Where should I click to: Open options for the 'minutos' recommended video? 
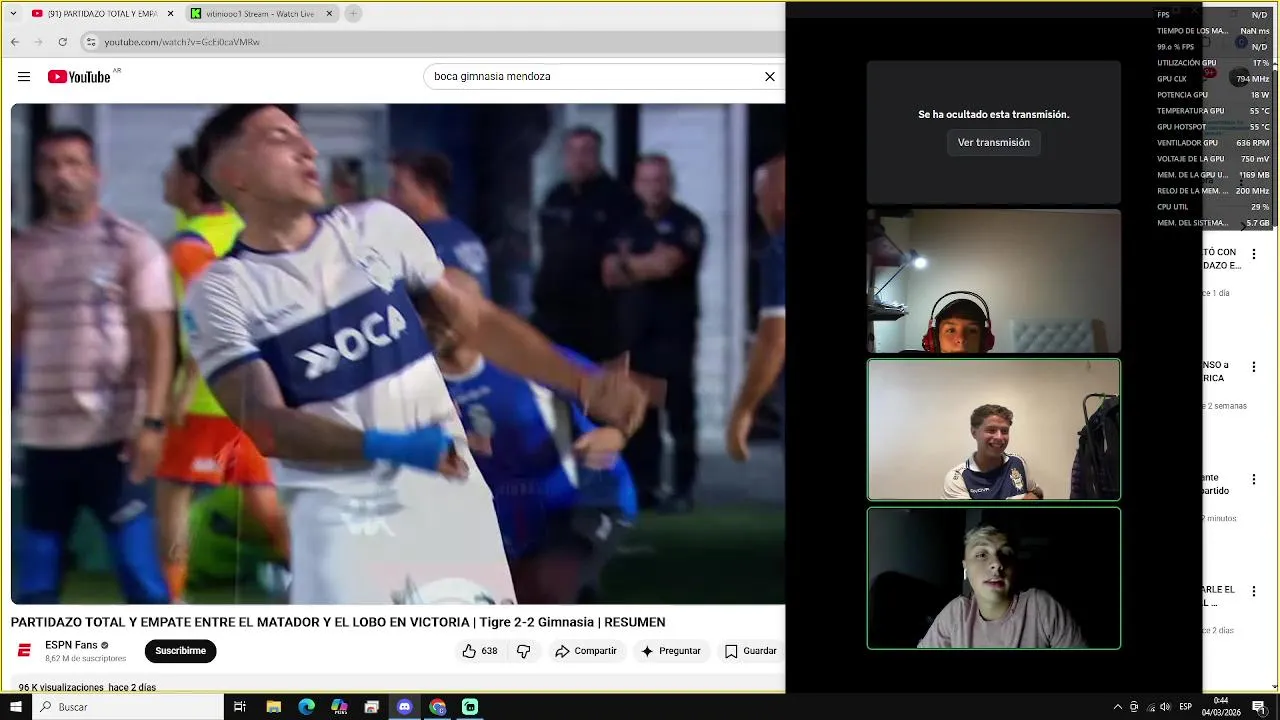point(1253,481)
